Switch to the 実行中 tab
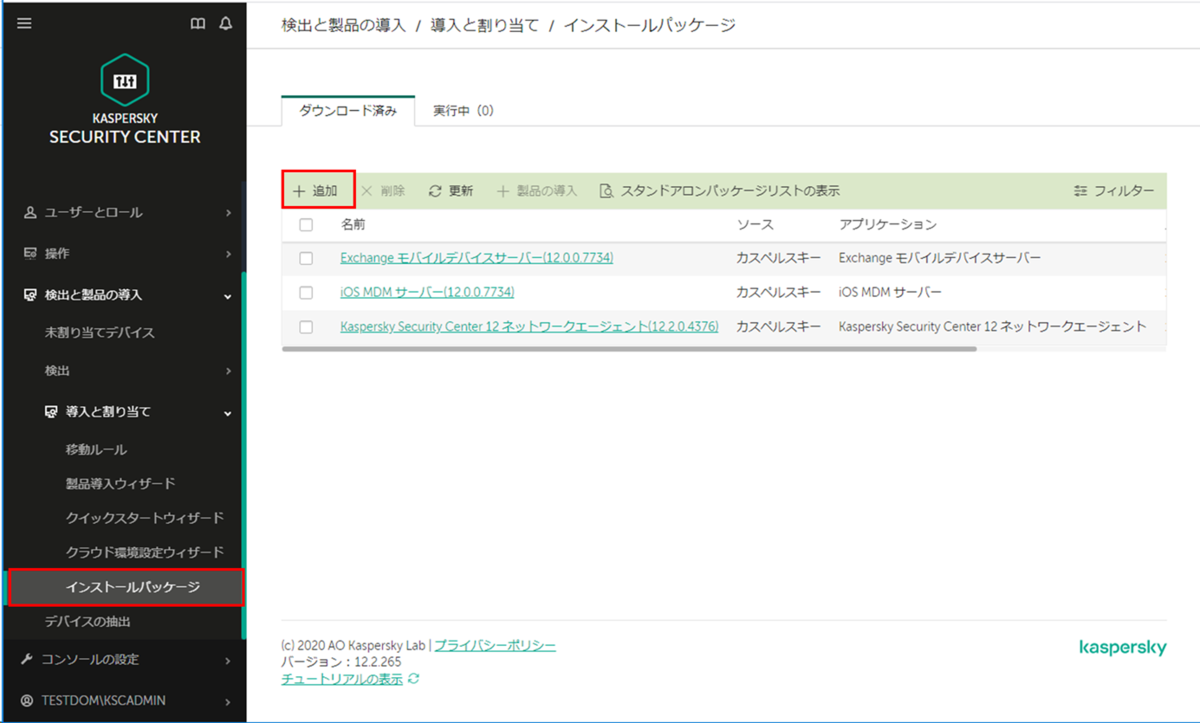 tap(462, 111)
